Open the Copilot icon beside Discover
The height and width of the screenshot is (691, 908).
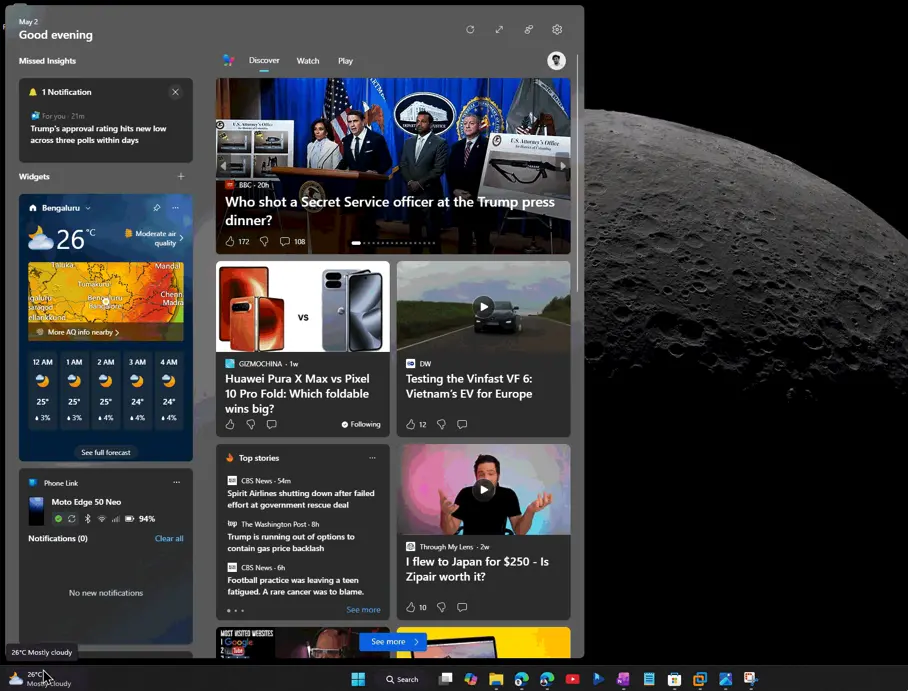[x=229, y=60]
